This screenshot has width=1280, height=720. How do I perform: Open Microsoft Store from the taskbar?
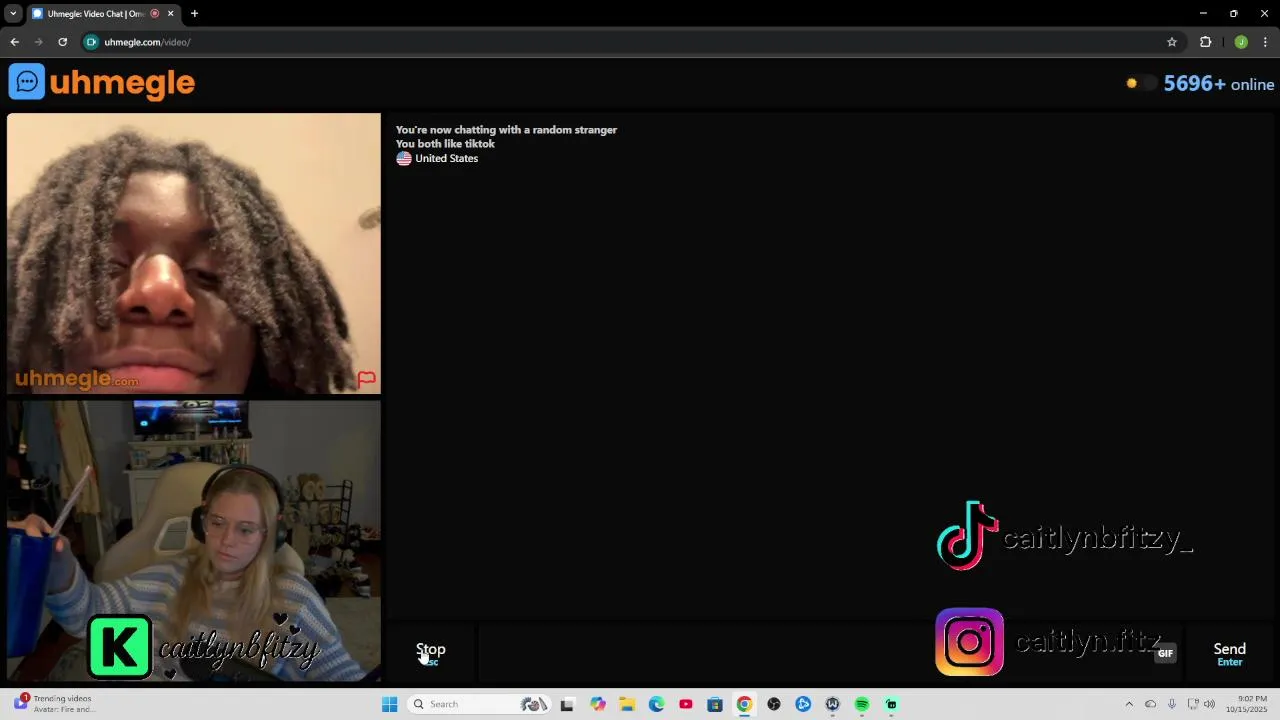pos(715,704)
